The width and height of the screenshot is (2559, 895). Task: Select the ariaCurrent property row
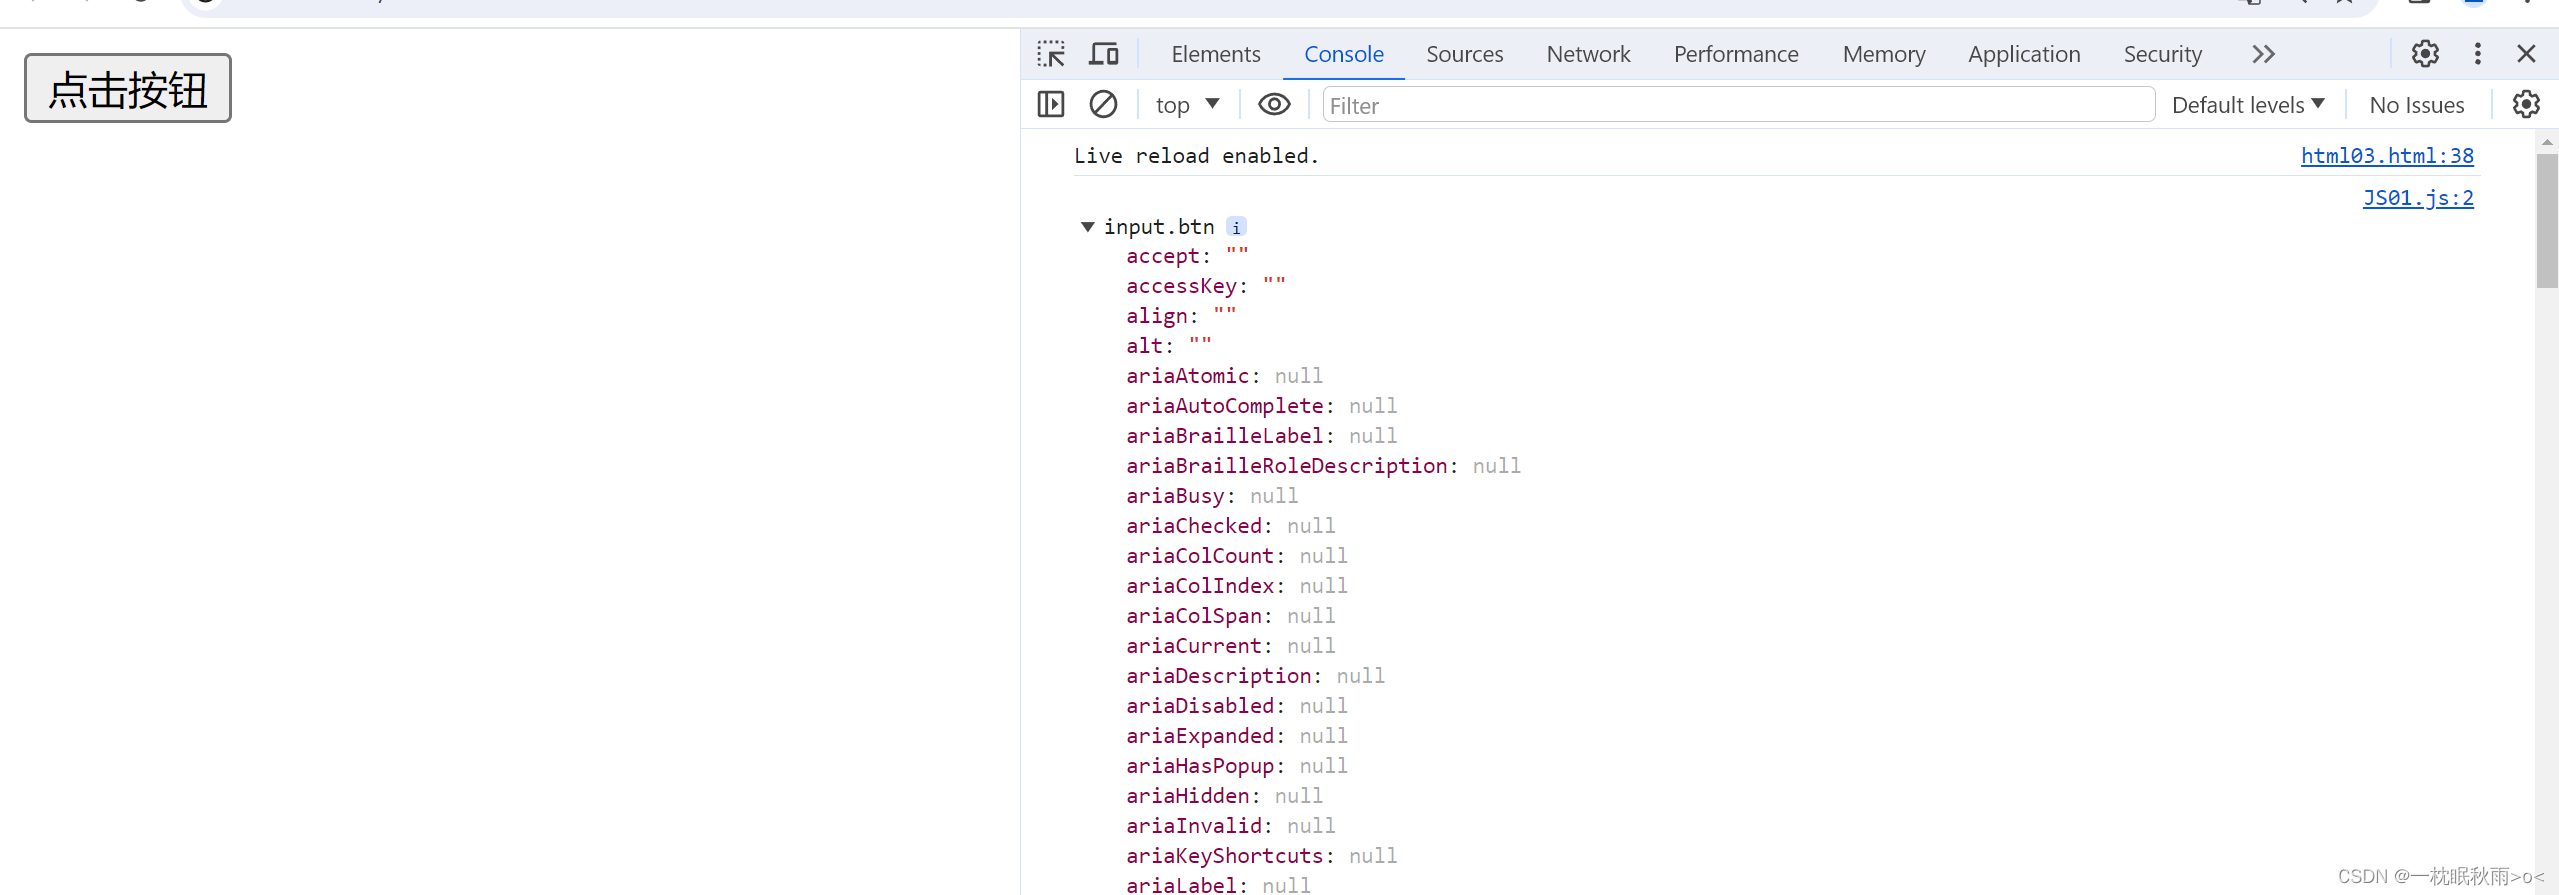coord(1231,646)
